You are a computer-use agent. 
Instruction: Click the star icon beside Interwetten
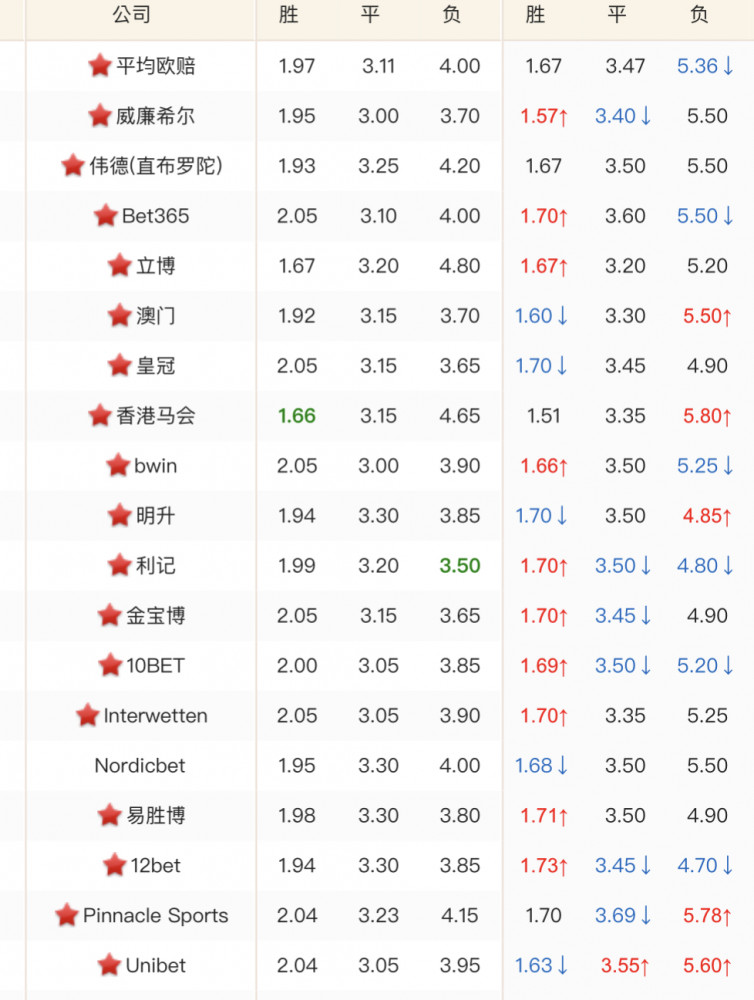pyautogui.click(x=87, y=715)
